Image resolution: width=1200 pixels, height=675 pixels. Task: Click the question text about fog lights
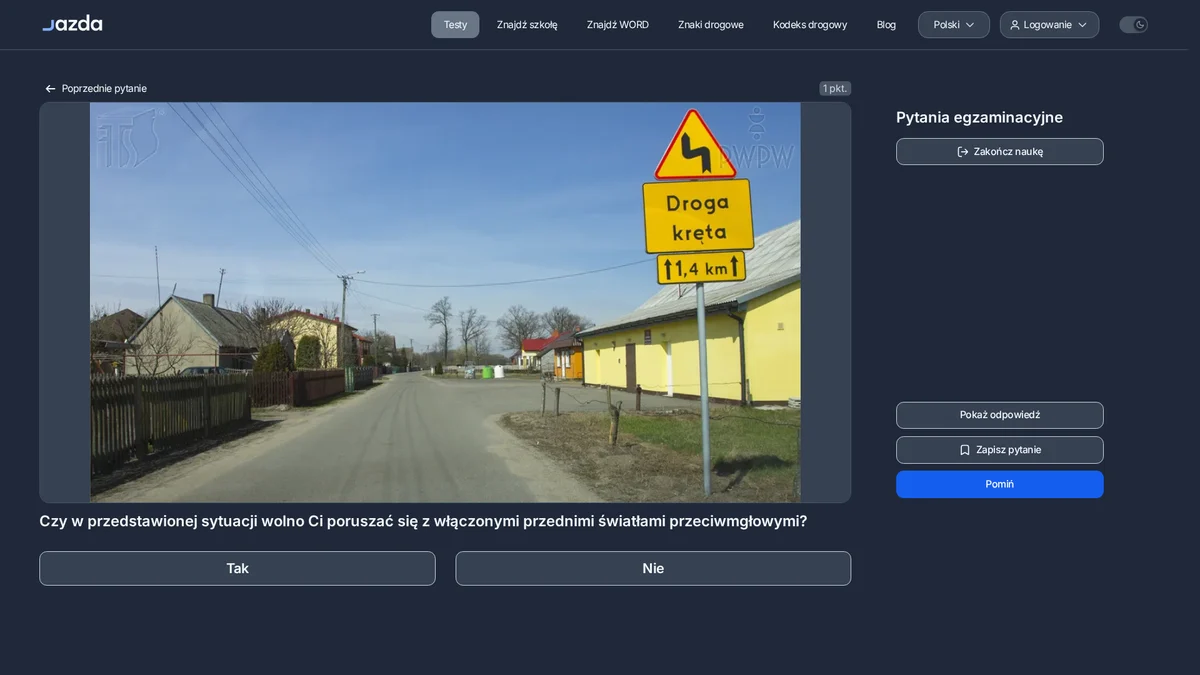[423, 521]
